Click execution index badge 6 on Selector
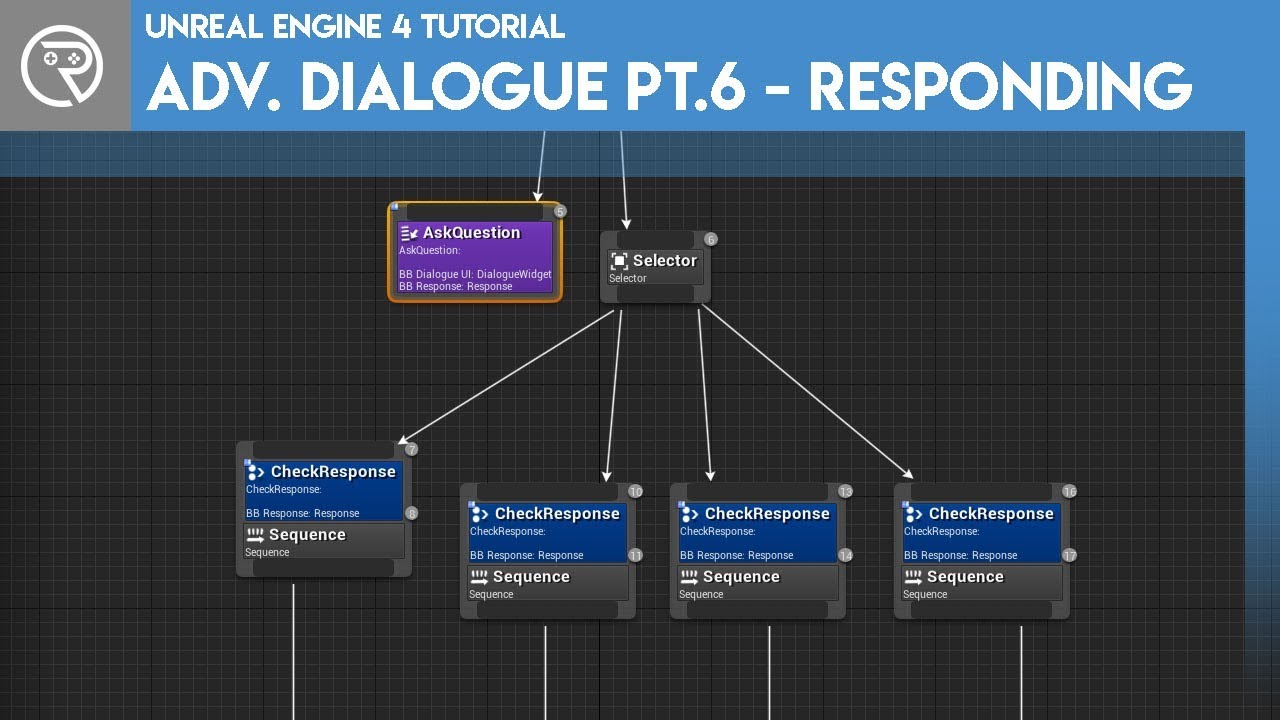The image size is (1280, 720). [x=711, y=239]
